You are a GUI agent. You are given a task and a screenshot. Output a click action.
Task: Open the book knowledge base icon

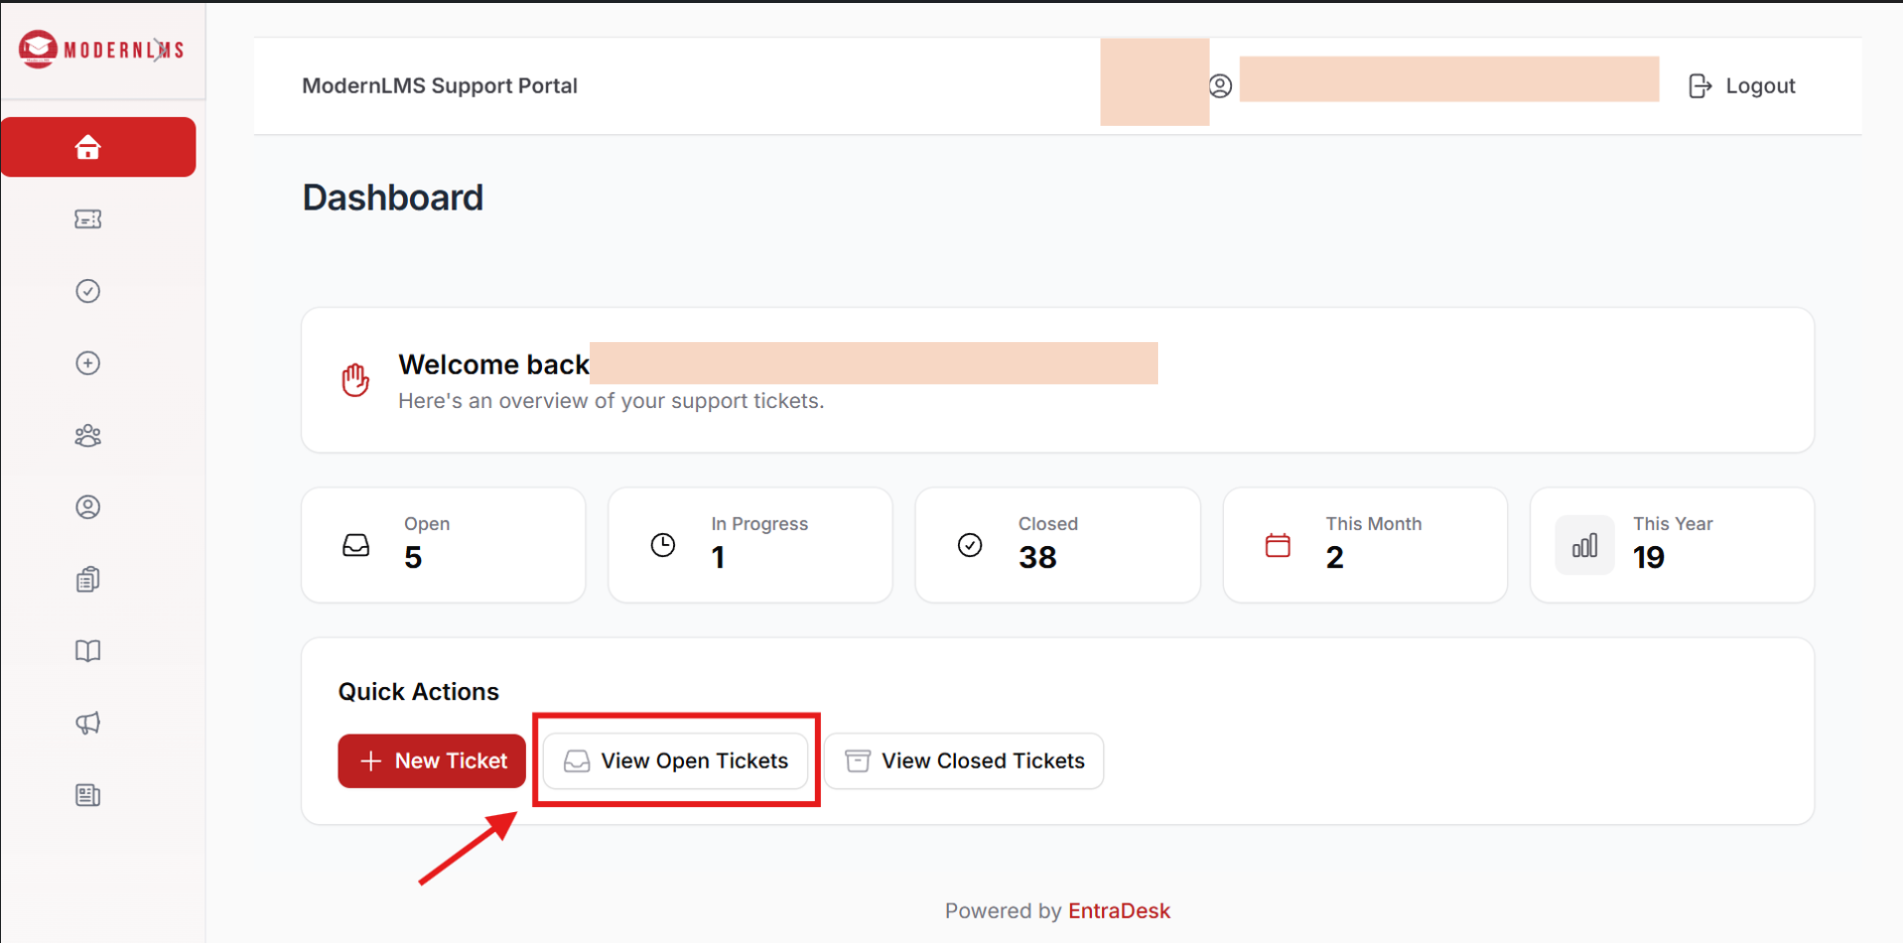[x=88, y=651]
